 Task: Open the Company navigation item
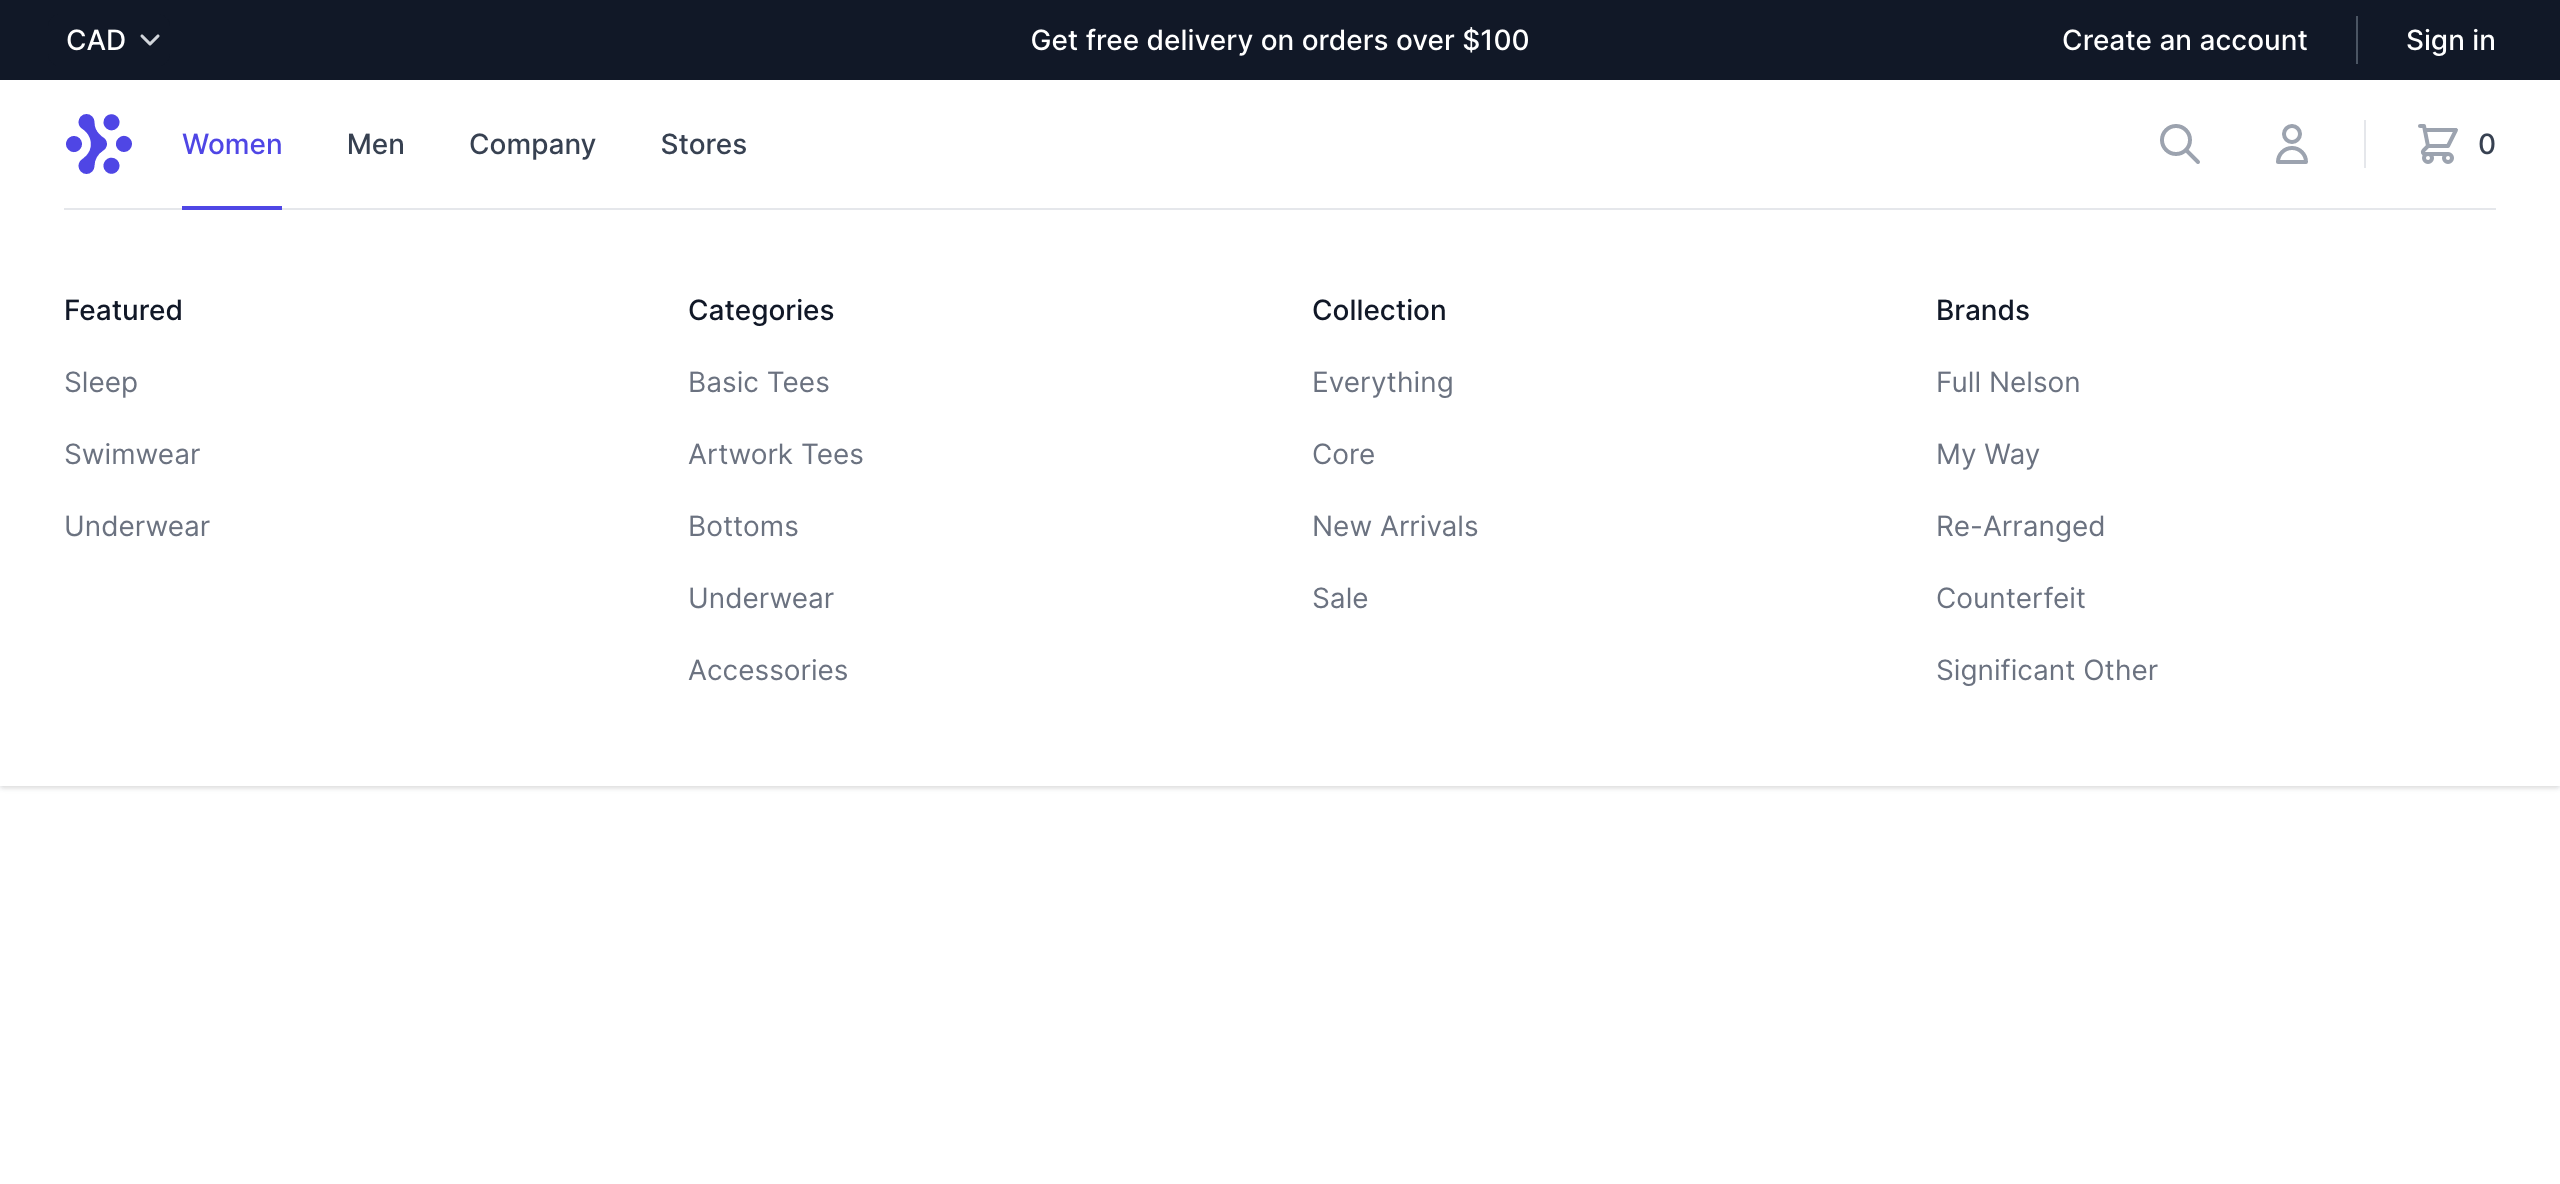[x=532, y=144]
